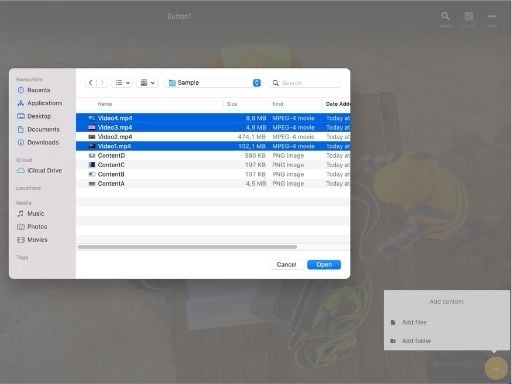Viewport: 512px width, 384px height.
Task: Select ContentD image file
Action: pos(213,155)
